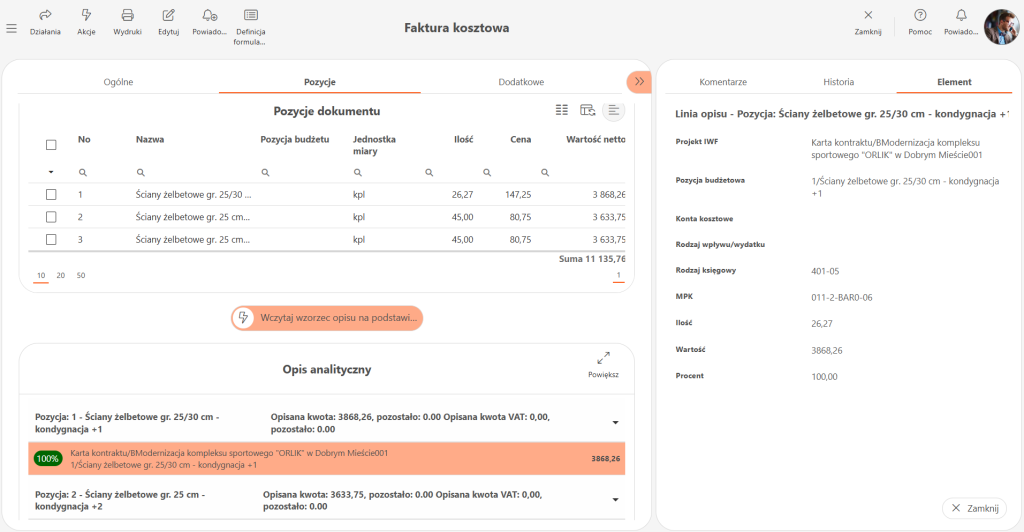Select highlighted 100% description line
The image size is (1024, 532).
coord(327,459)
